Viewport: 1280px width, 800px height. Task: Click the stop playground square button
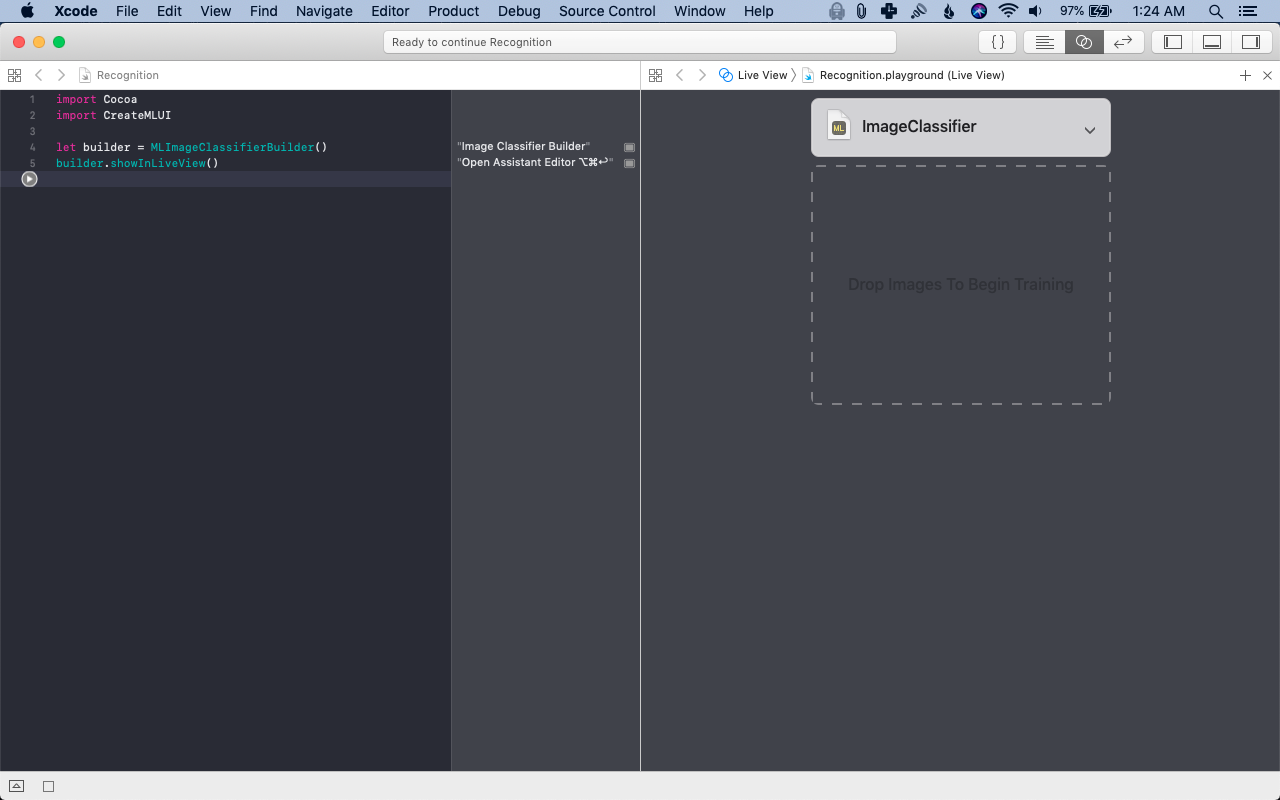pos(48,786)
